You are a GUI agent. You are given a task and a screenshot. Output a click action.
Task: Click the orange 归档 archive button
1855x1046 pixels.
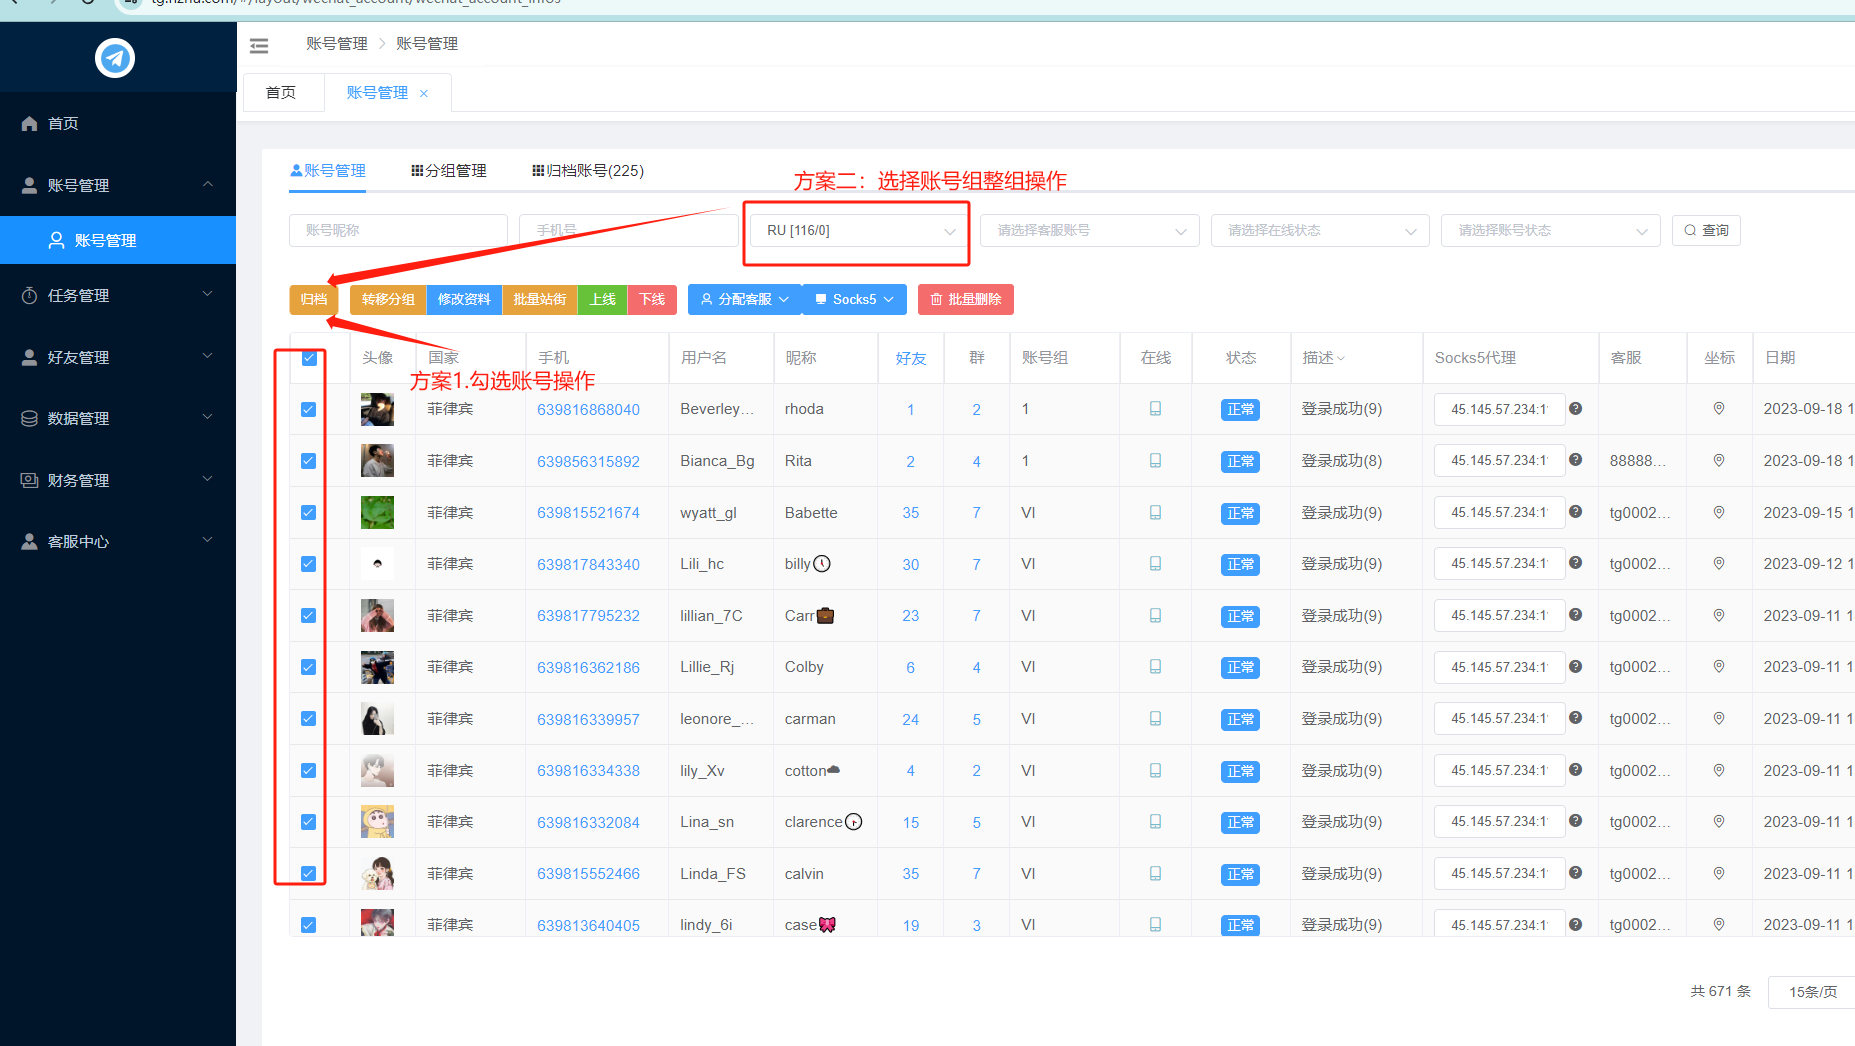(314, 300)
